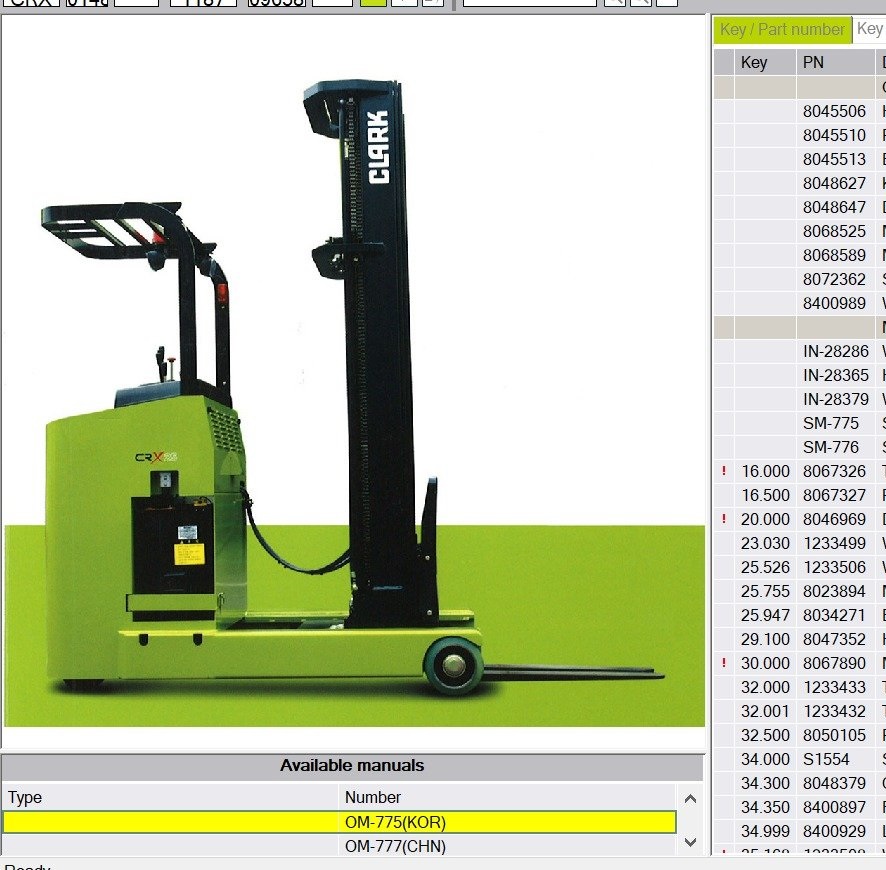This screenshot has height=870, width=886.
Task: Select part number 1233499
Action: point(834,543)
